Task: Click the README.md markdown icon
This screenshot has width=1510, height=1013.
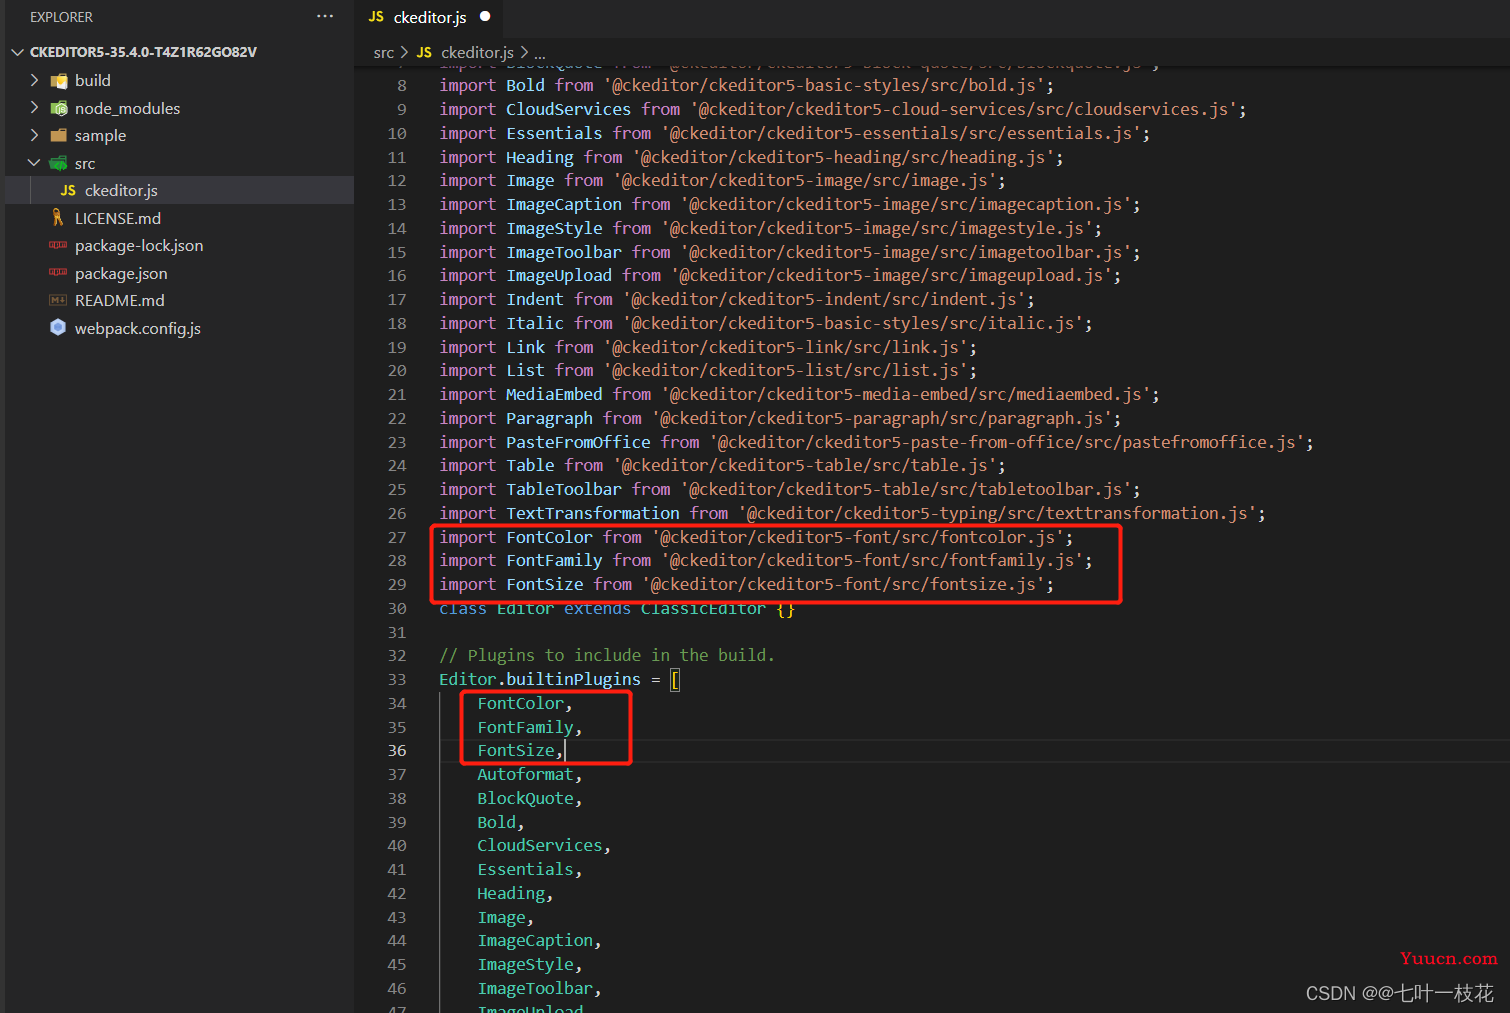Action: point(58,300)
